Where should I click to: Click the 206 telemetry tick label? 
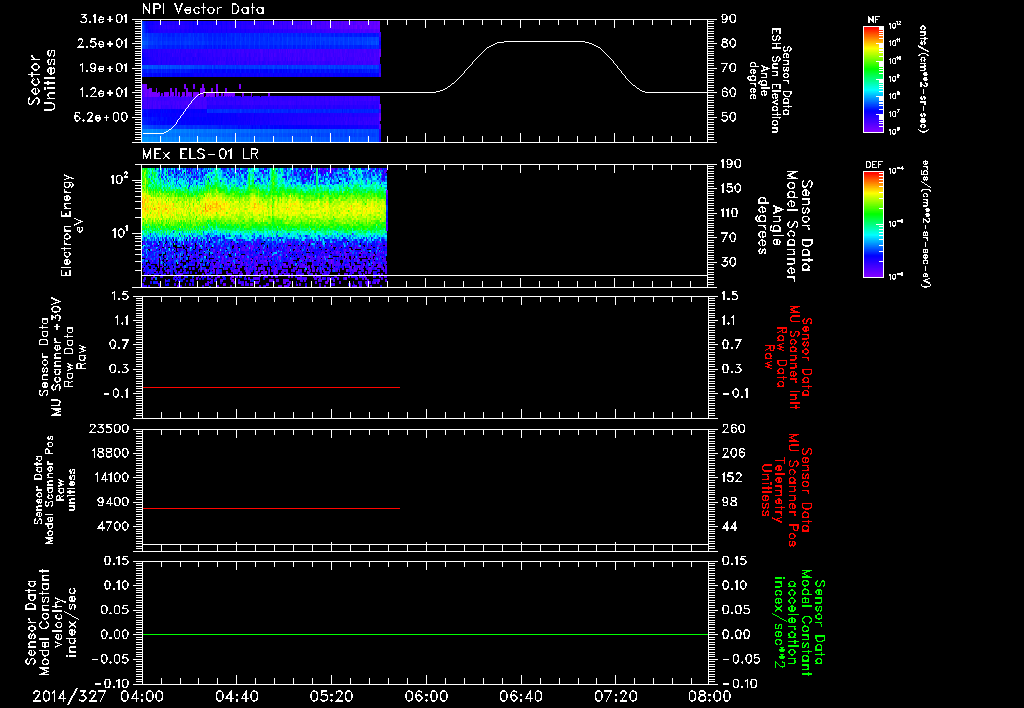(732, 453)
